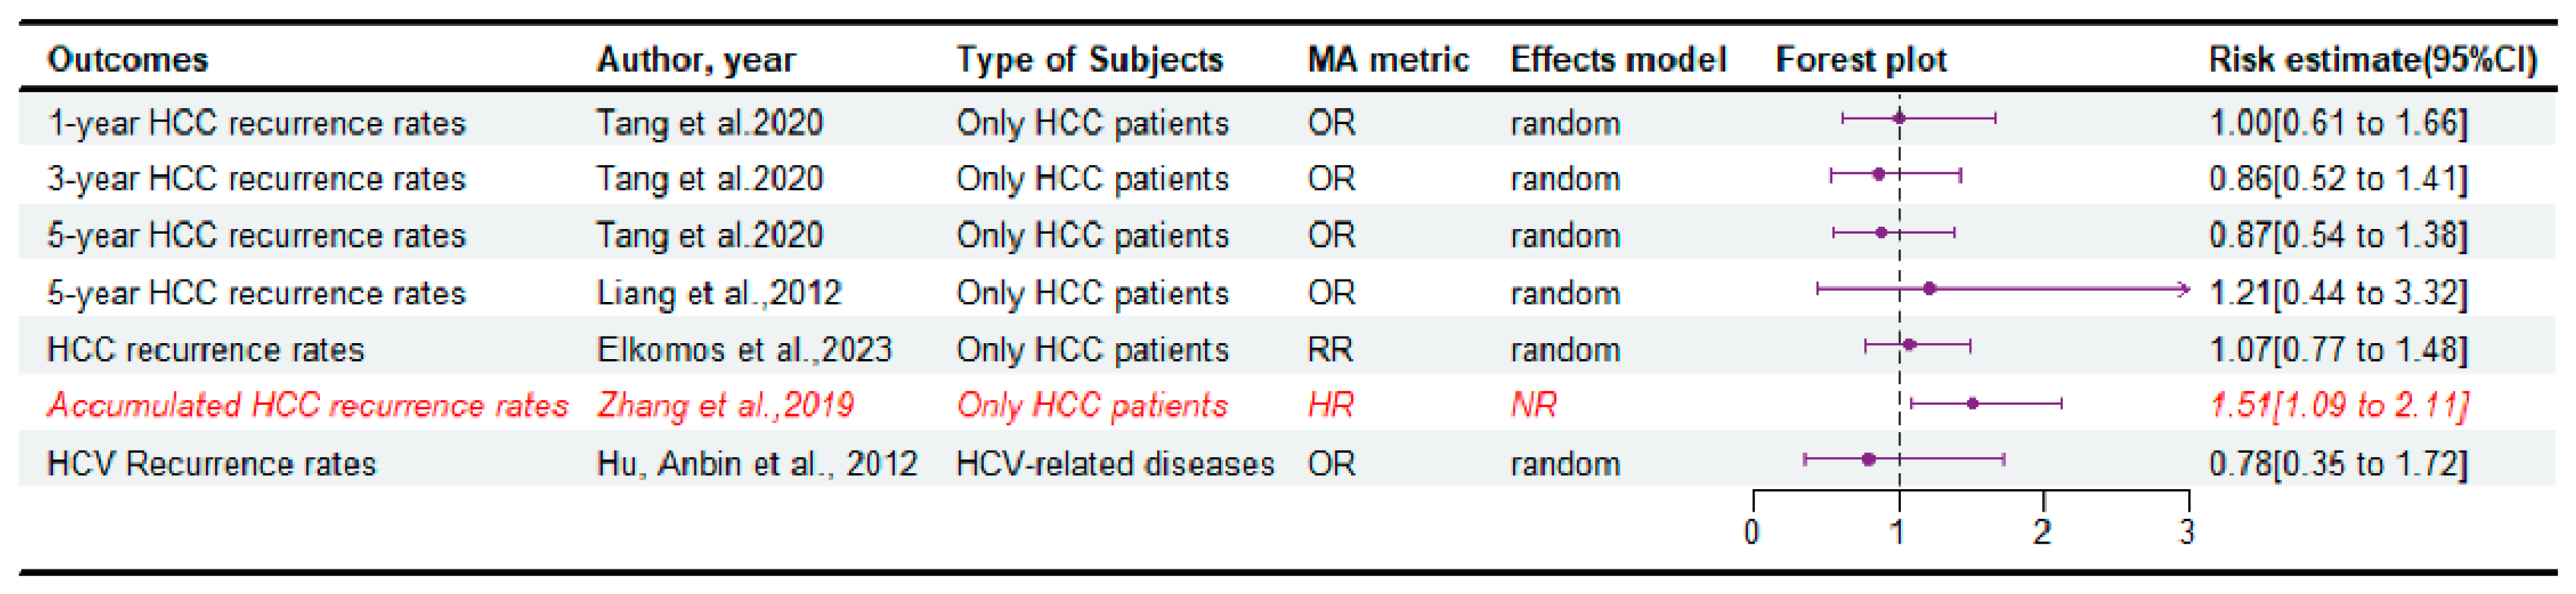This screenshot has width=2576, height=594.
Task: Click the Type of Subjects header
Action: 1089,60
